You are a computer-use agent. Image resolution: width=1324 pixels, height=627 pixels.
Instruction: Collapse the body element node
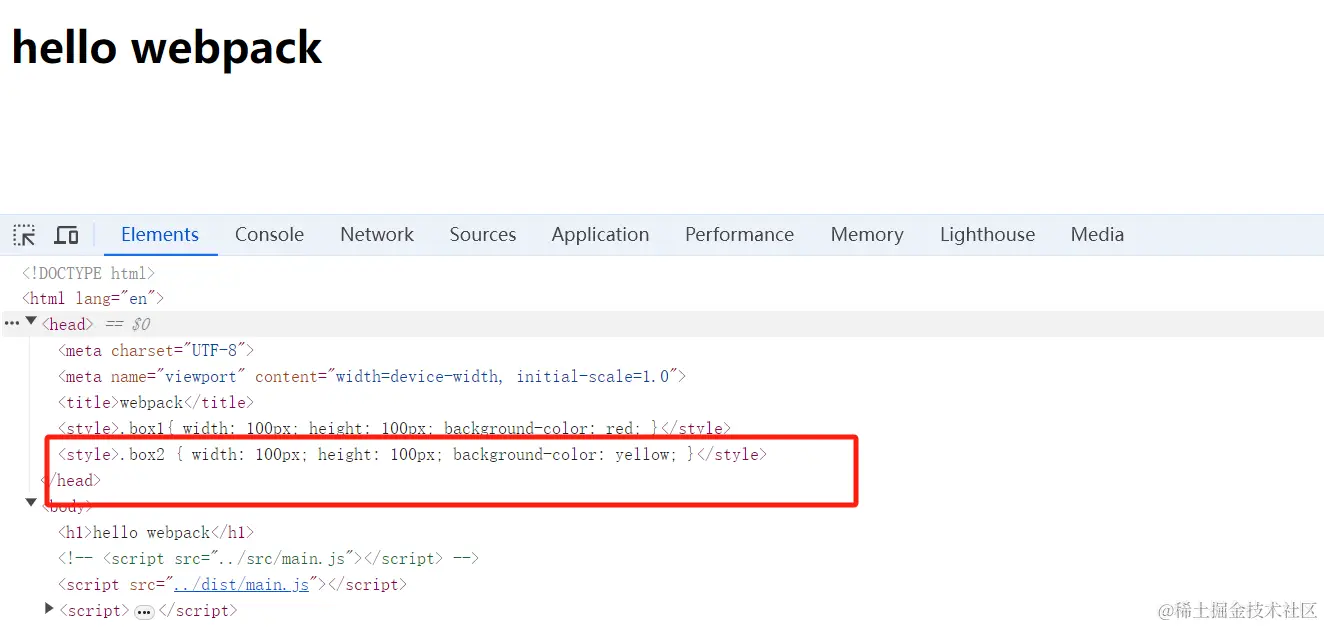31,503
